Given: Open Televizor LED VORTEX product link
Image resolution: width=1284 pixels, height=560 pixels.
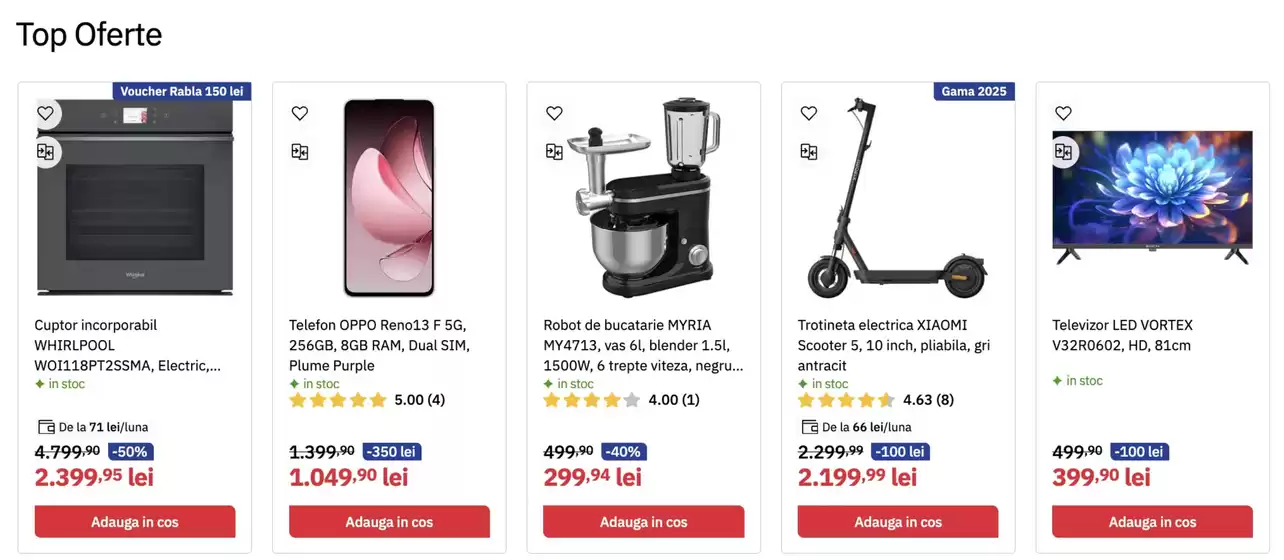Looking at the screenshot, I should click(1122, 335).
